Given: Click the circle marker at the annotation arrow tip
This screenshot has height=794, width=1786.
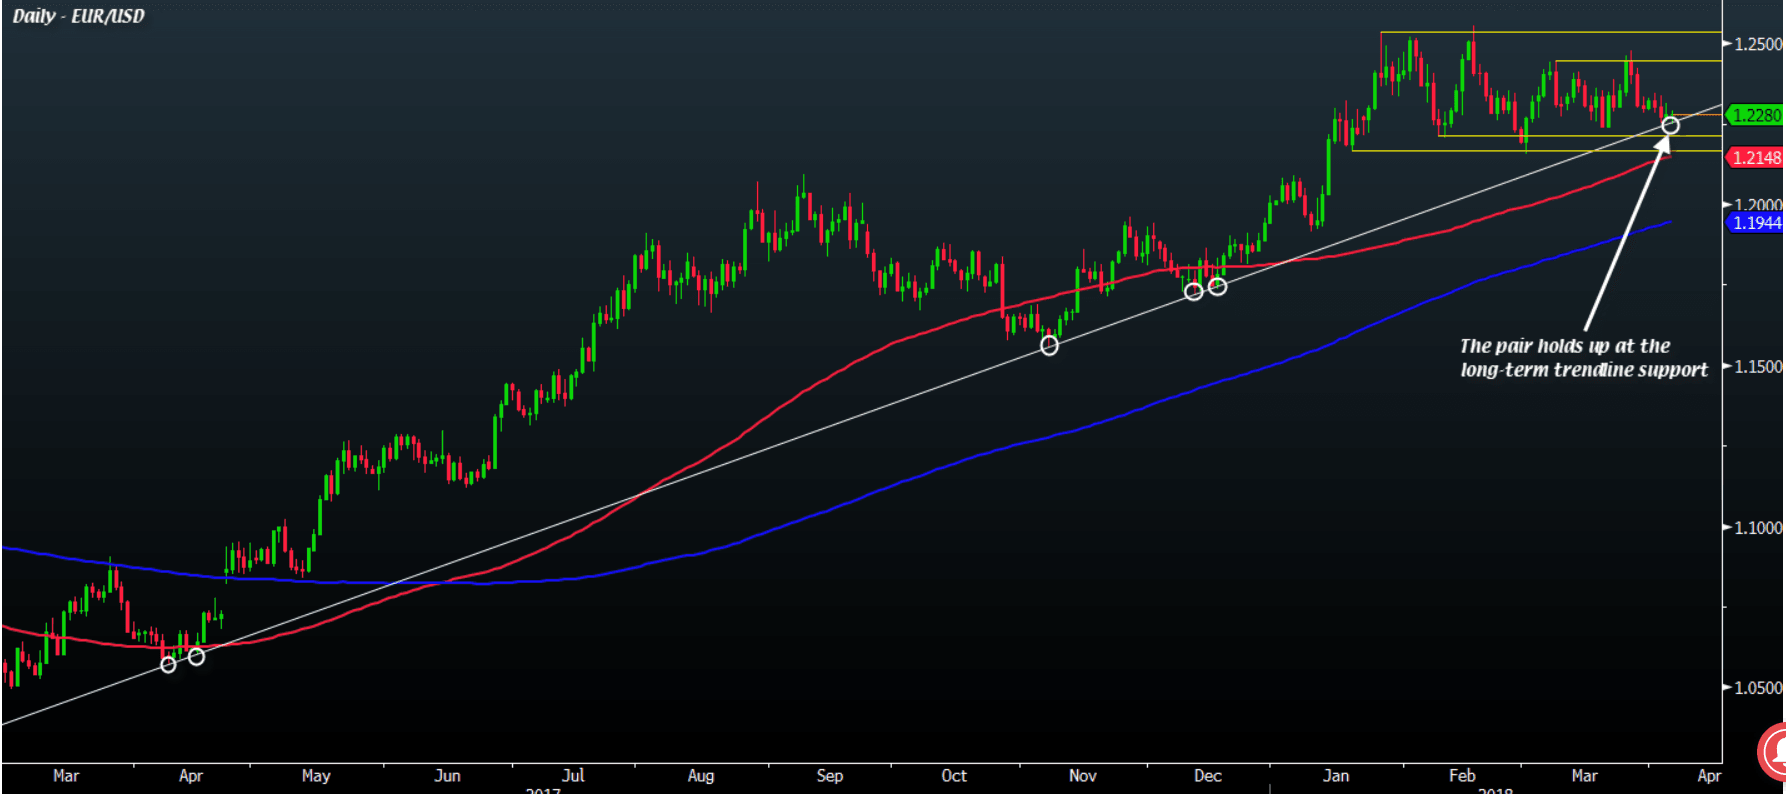Looking at the screenshot, I should tap(1670, 125).
